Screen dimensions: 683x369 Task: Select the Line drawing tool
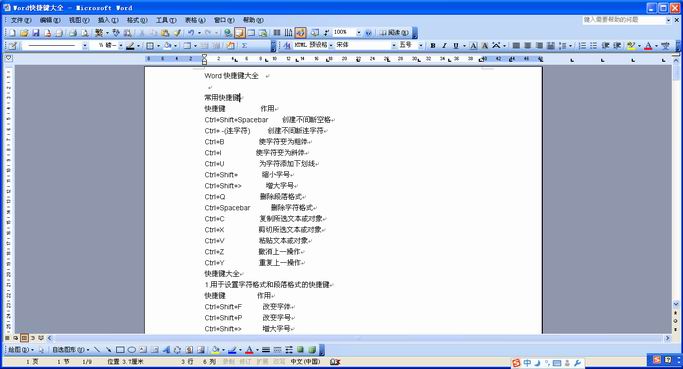[x=97, y=350]
